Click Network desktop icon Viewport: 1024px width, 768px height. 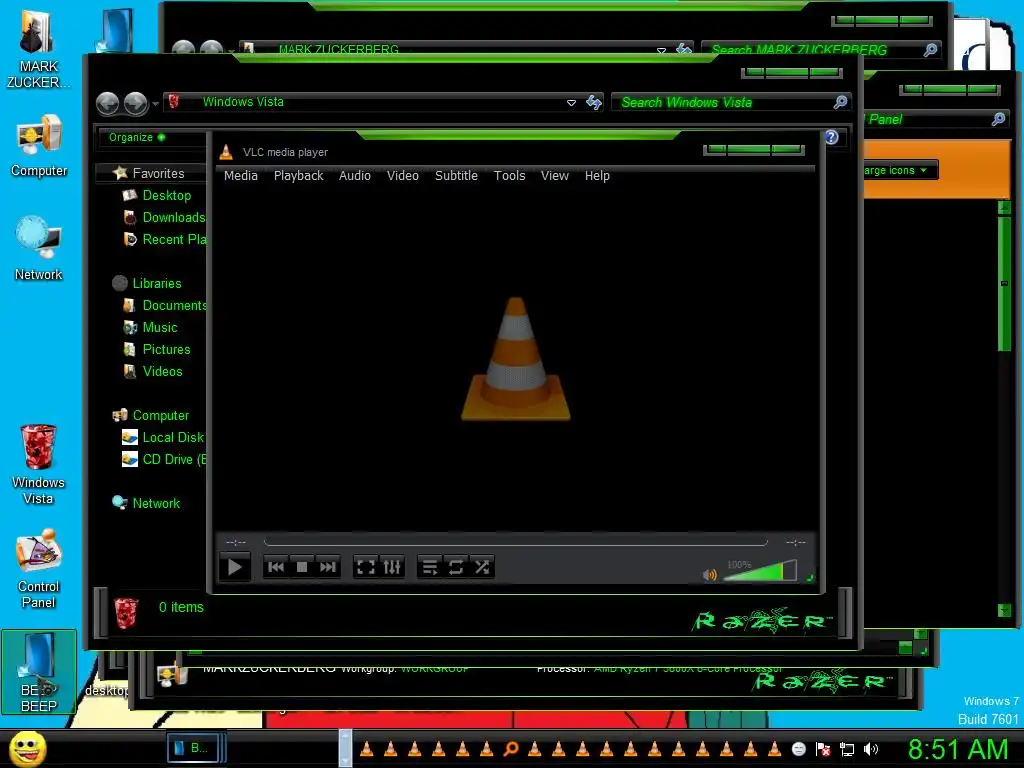[39, 249]
